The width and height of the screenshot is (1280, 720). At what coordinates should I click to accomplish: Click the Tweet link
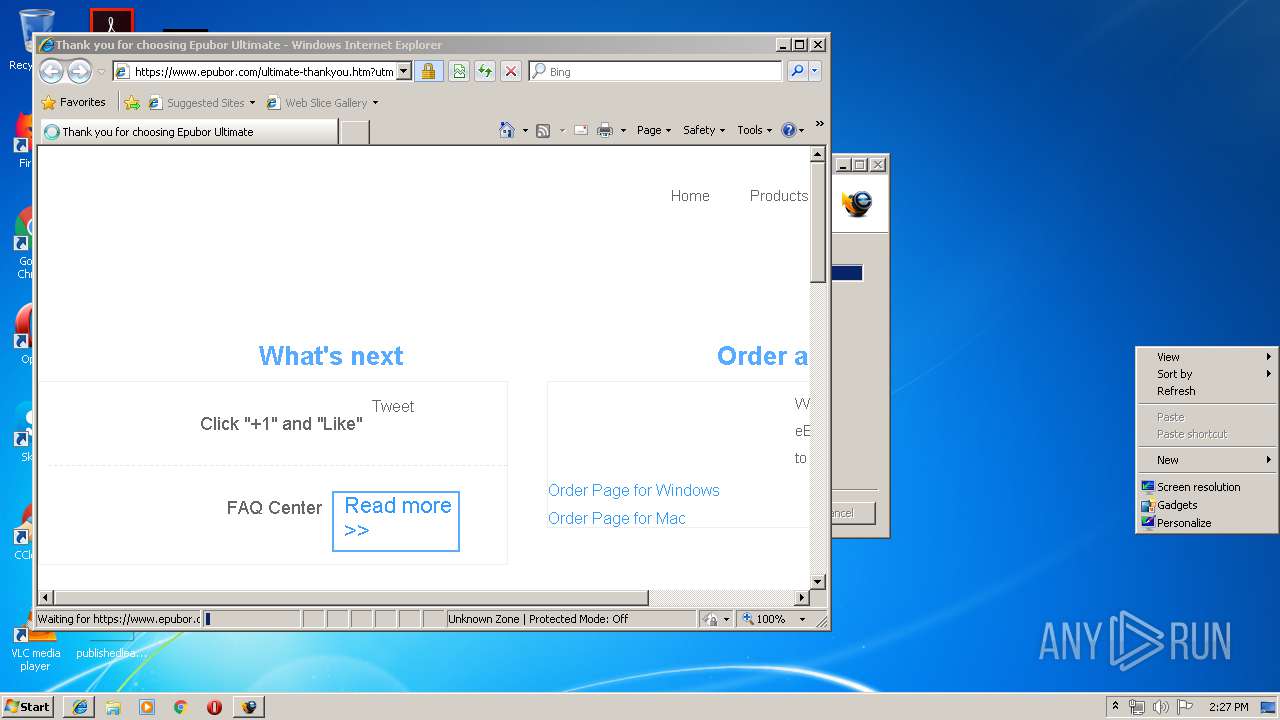click(x=393, y=406)
